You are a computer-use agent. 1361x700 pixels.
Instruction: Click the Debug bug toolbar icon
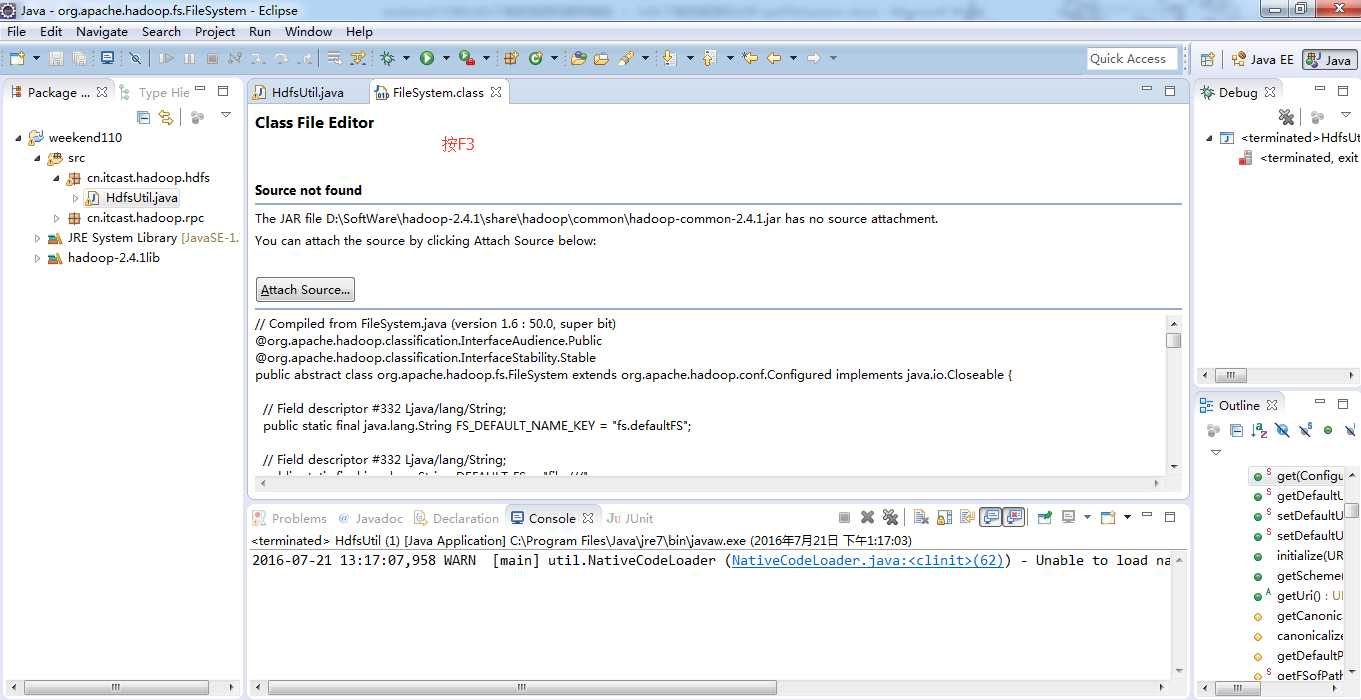pyautogui.click(x=387, y=58)
